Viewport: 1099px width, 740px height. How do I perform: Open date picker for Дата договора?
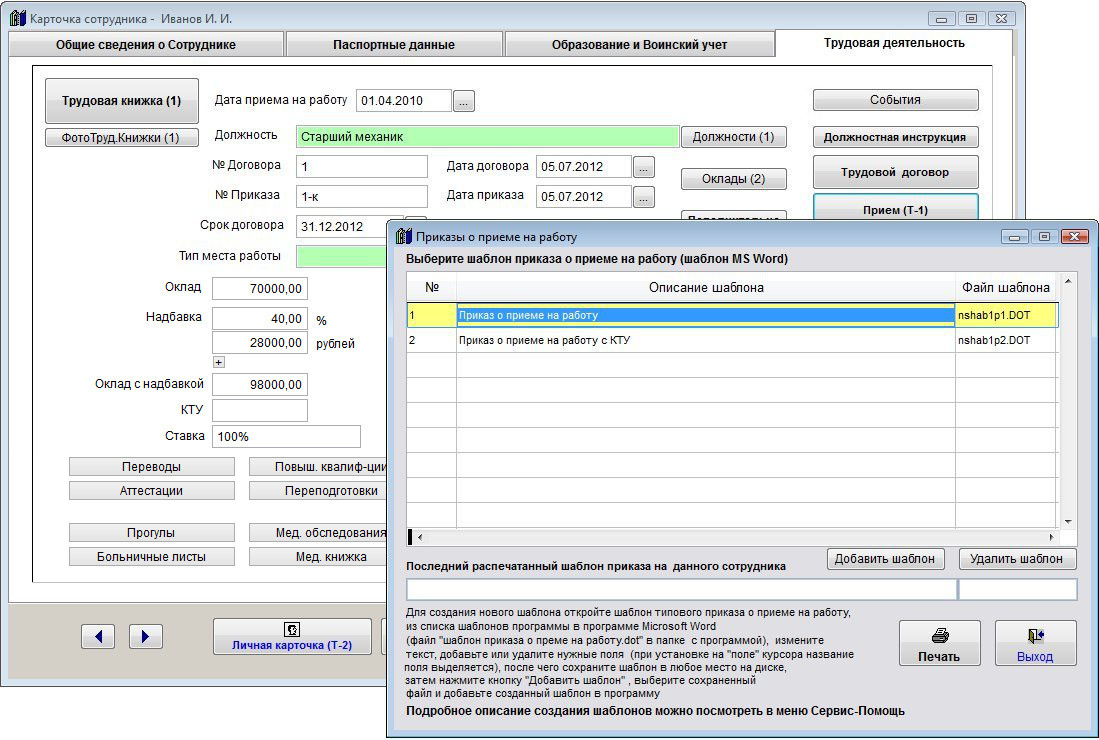click(644, 166)
